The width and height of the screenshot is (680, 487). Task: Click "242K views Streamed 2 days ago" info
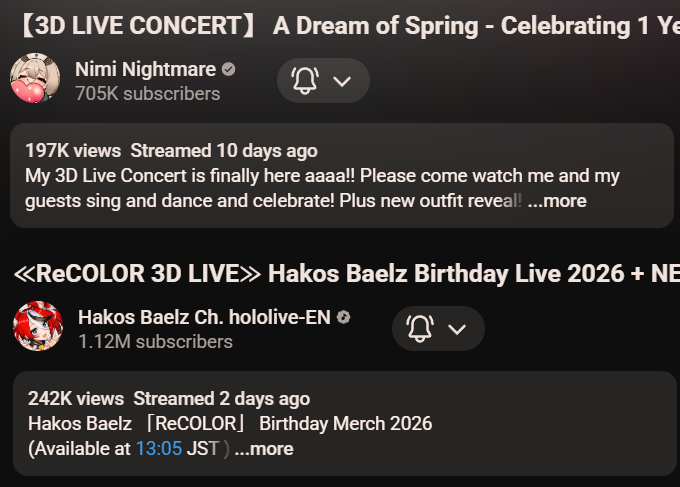pos(169,399)
